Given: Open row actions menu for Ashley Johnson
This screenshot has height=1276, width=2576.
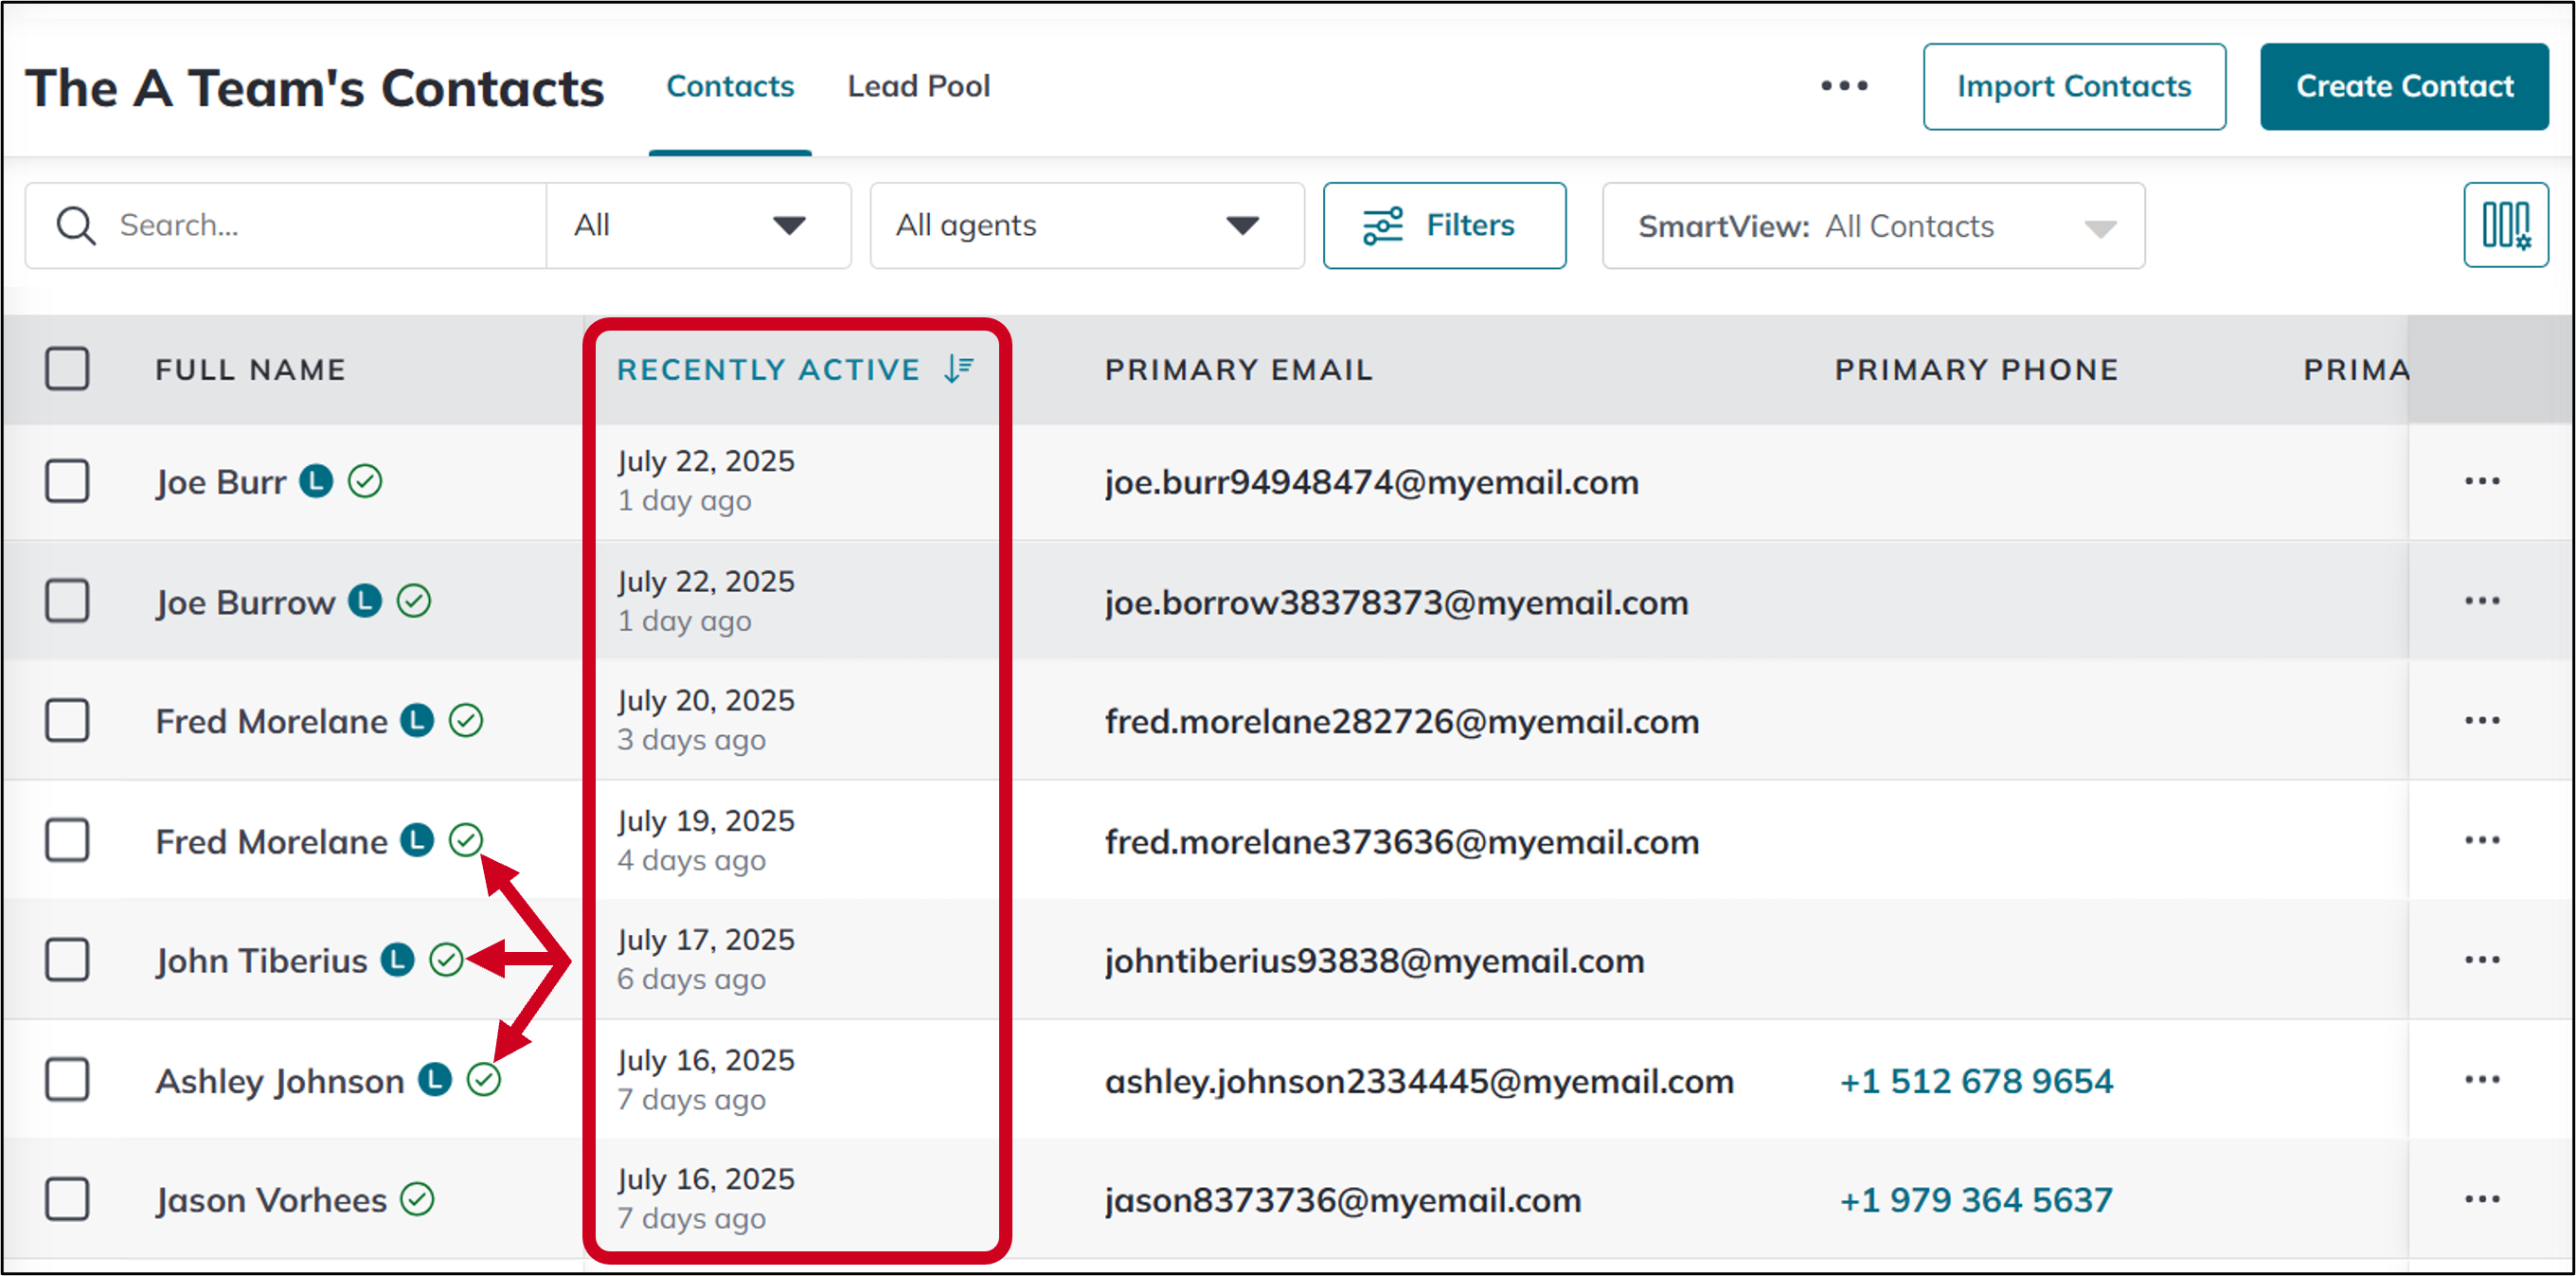Looking at the screenshot, I should [2482, 1080].
